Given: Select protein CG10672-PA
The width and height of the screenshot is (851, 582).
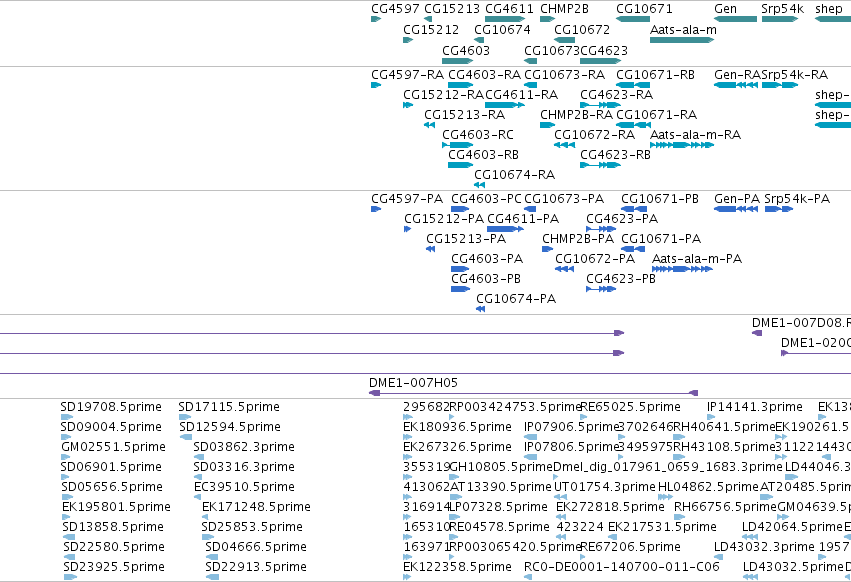Looking at the screenshot, I should tap(595, 259).
